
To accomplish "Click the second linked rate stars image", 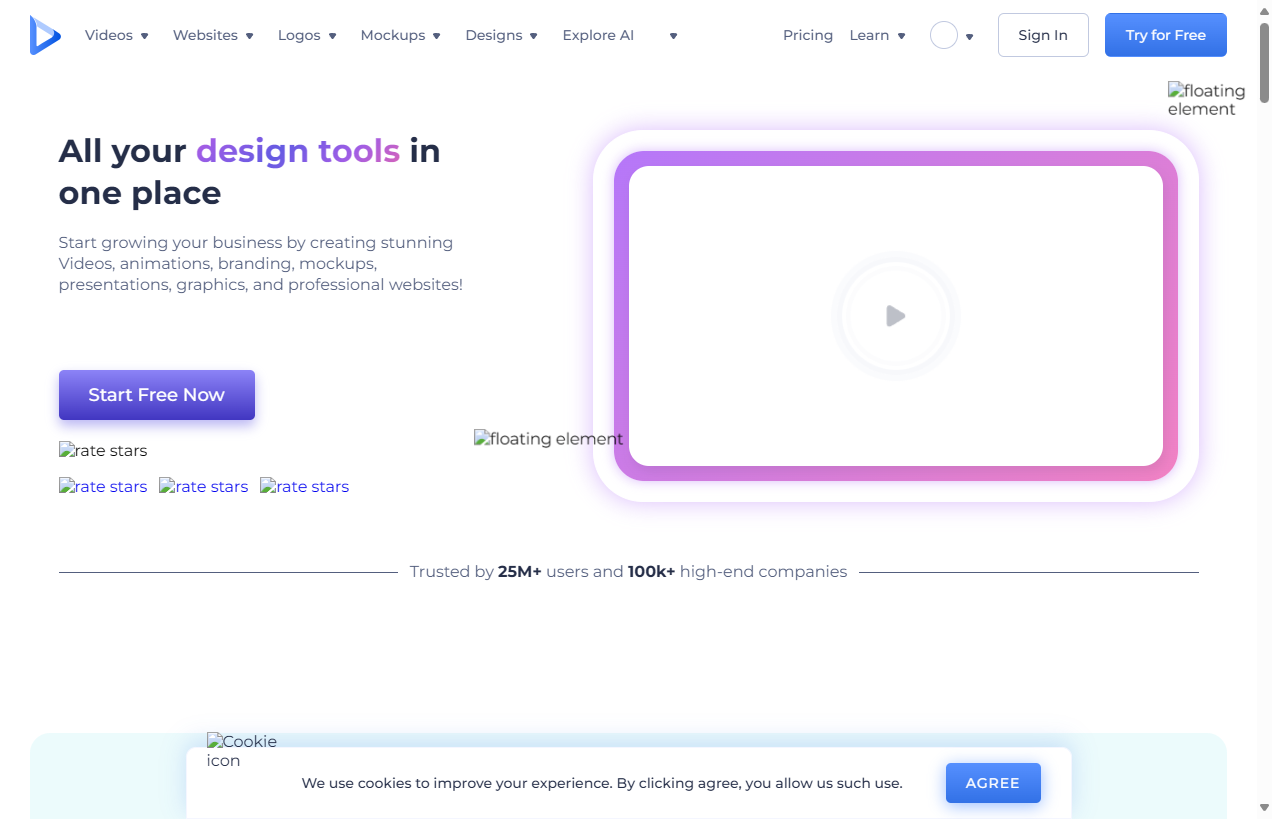I will (204, 487).
